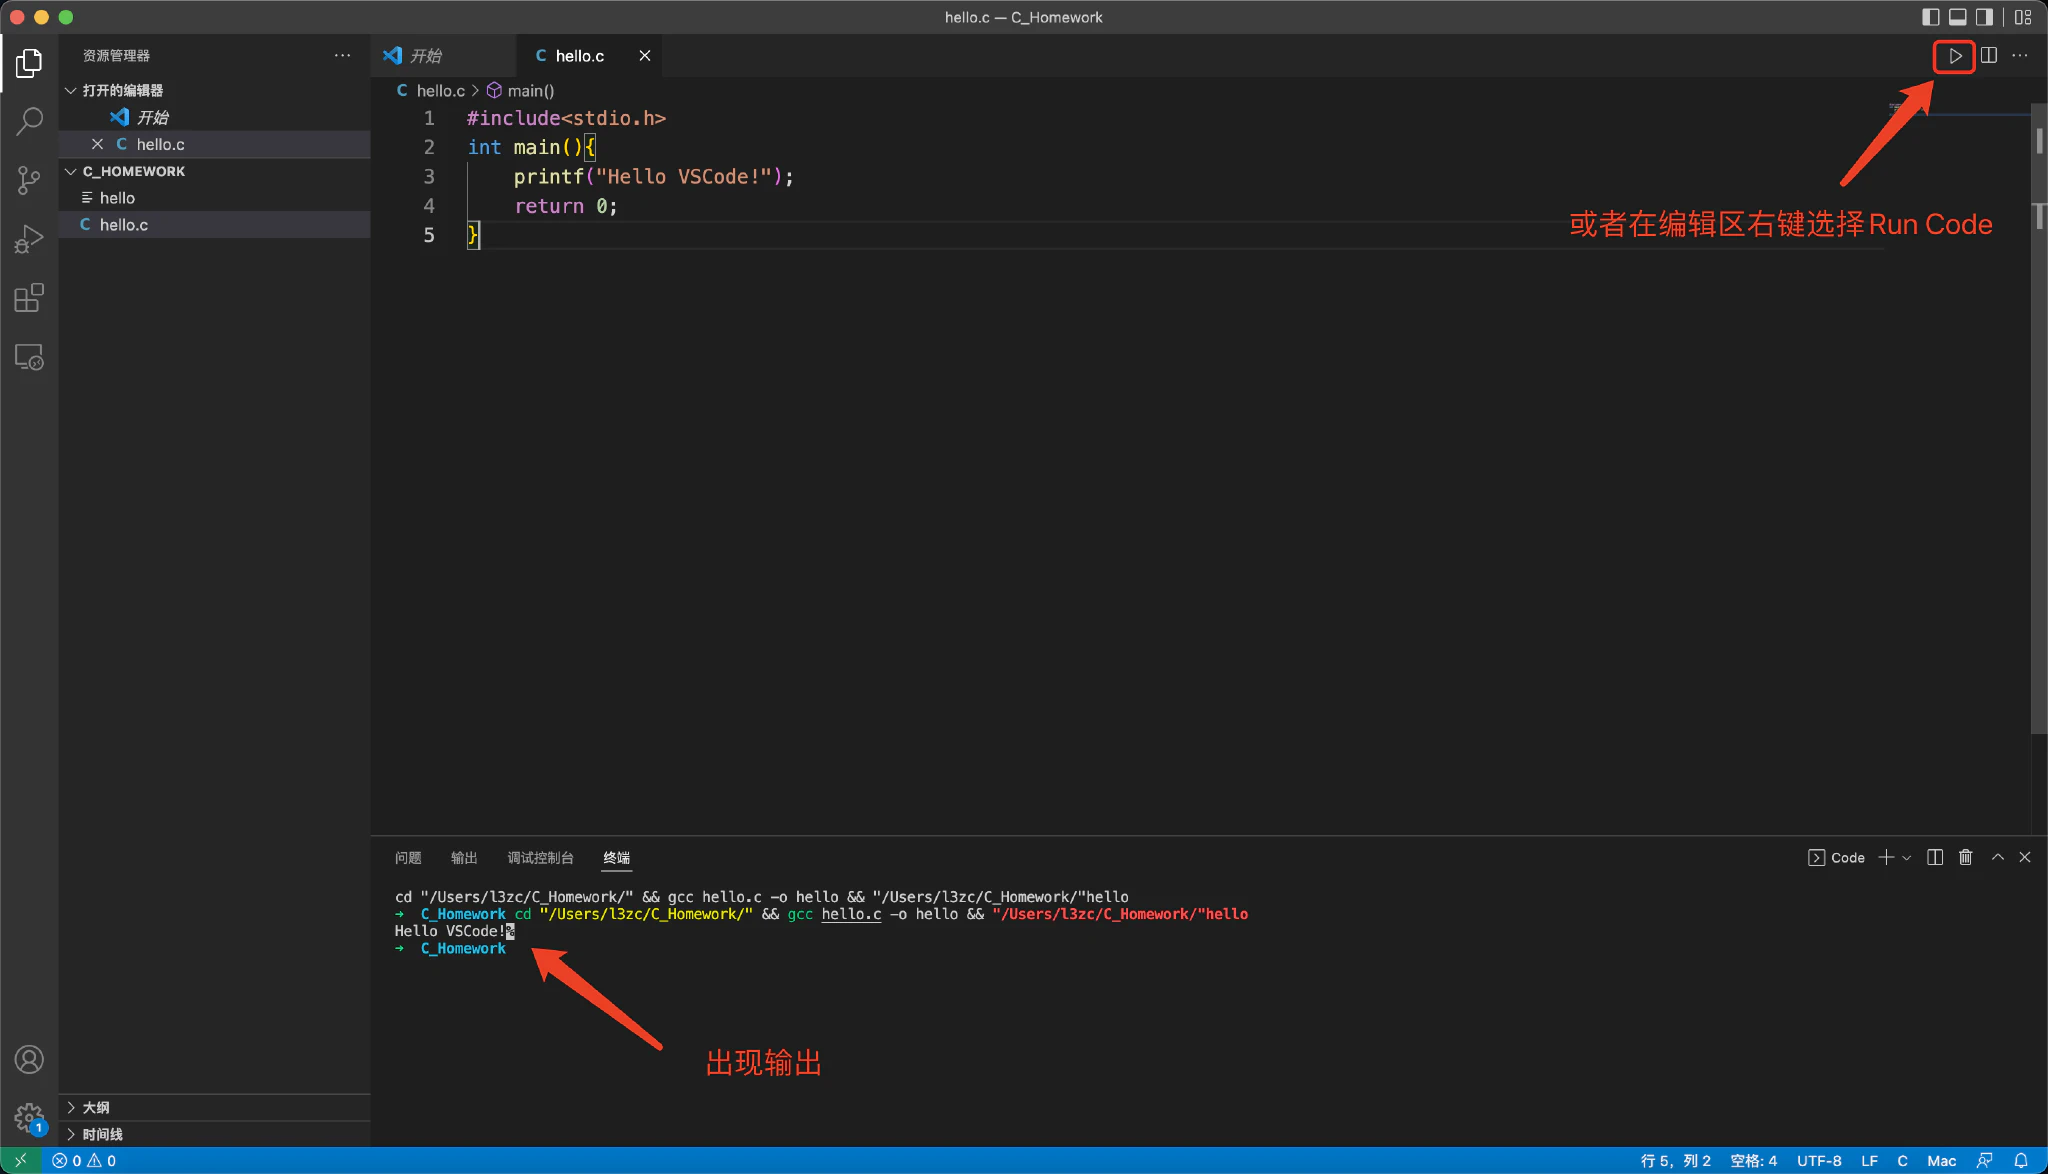
Task: Toggle bottom panel visibility in title bar
Action: (x=1958, y=17)
